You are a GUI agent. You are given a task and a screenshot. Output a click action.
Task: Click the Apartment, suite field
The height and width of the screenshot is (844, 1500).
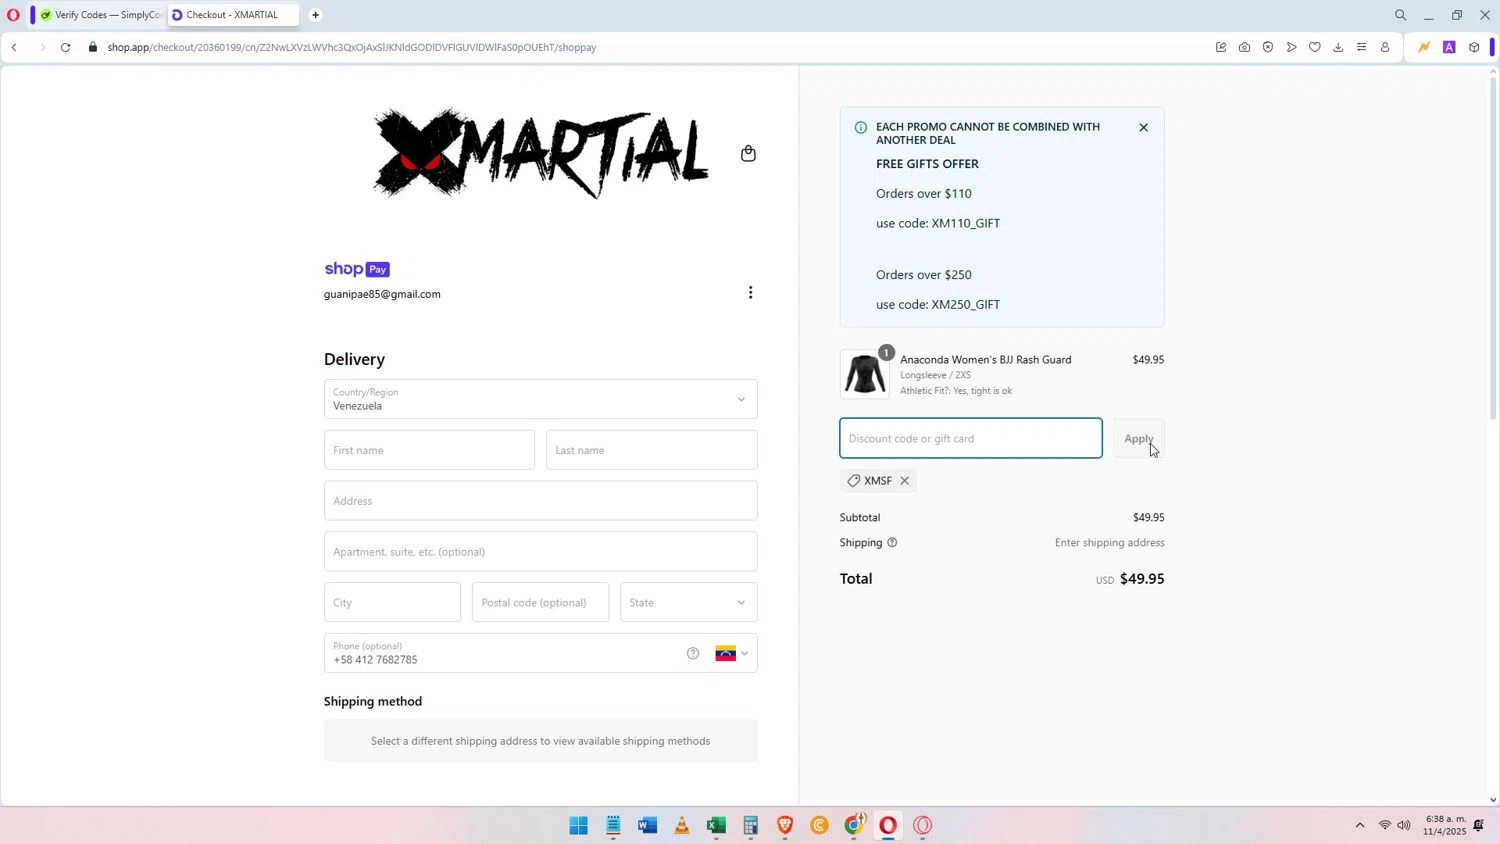[x=541, y=552]
